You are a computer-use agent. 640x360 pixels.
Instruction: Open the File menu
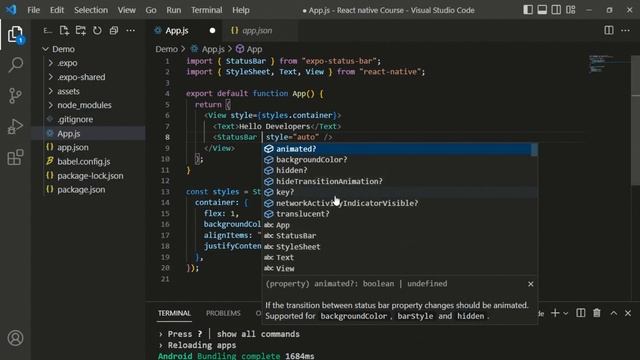[33, 10]
